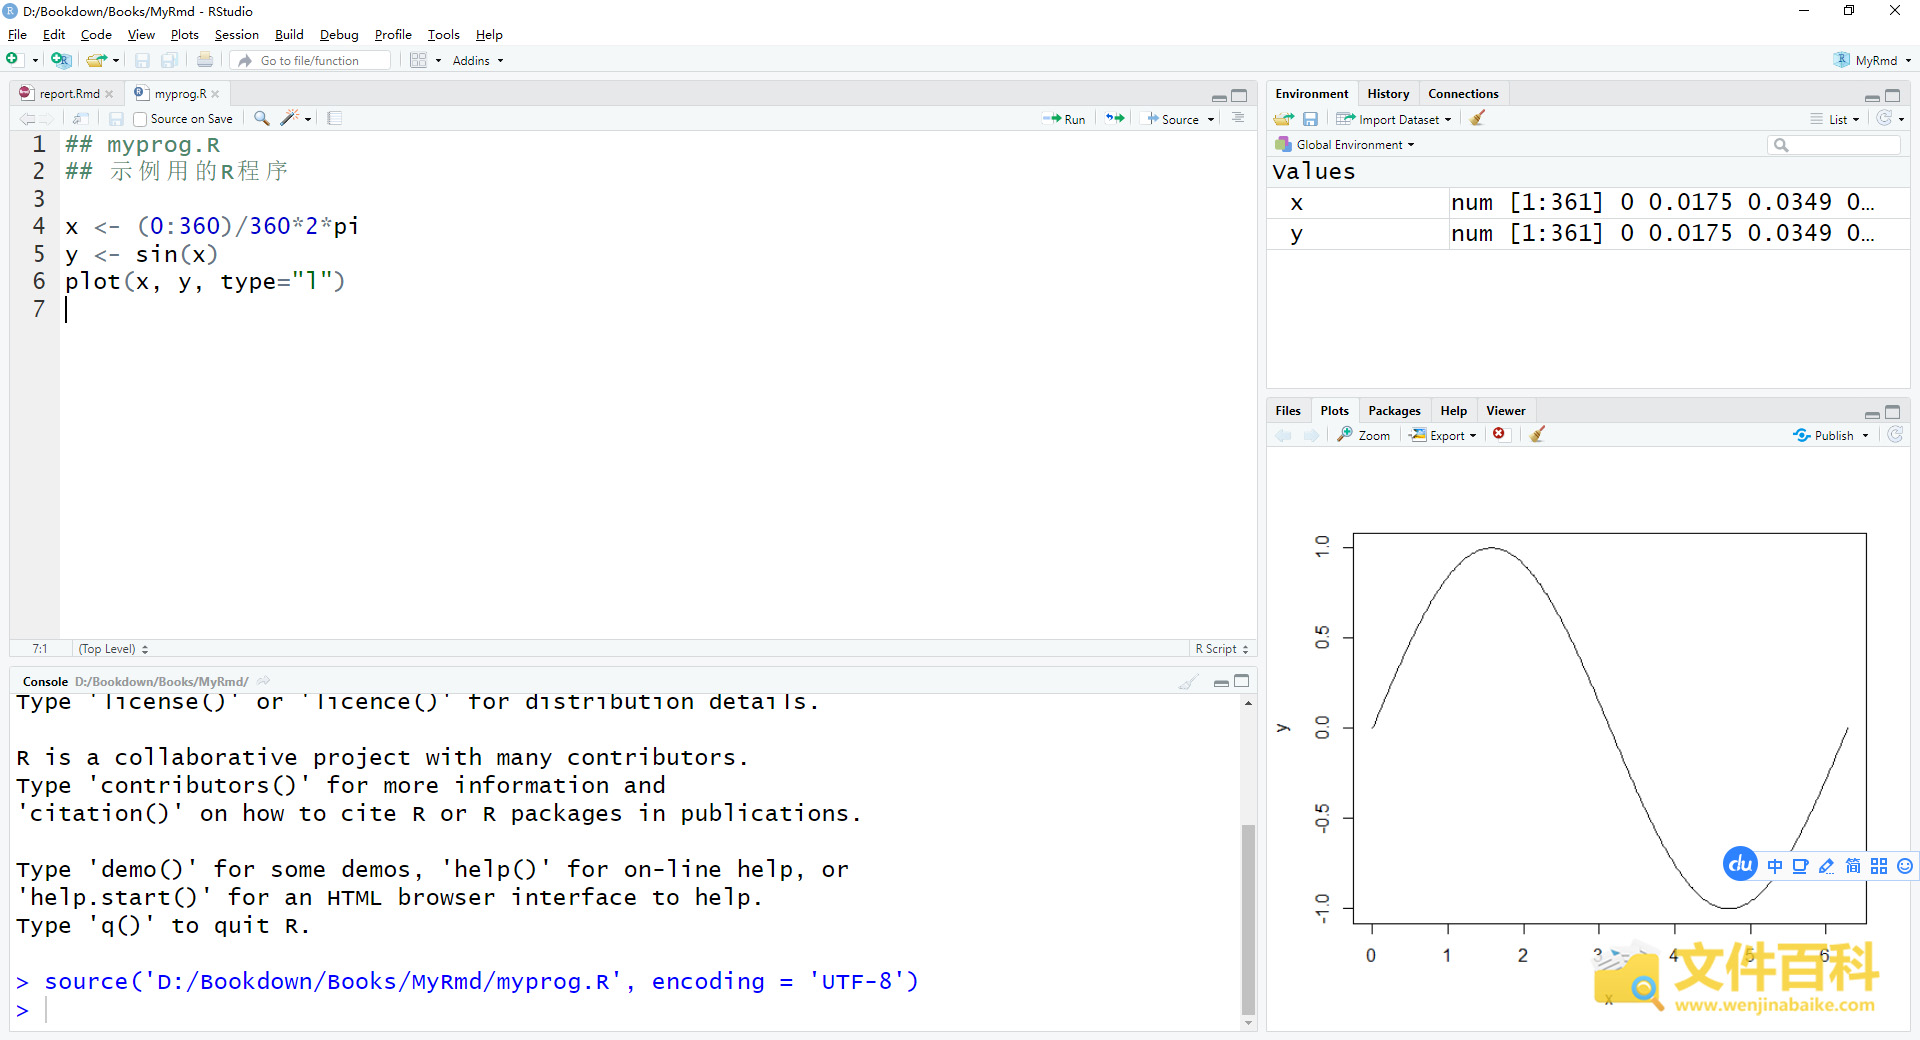Publish the plot

click(1824, 435)
